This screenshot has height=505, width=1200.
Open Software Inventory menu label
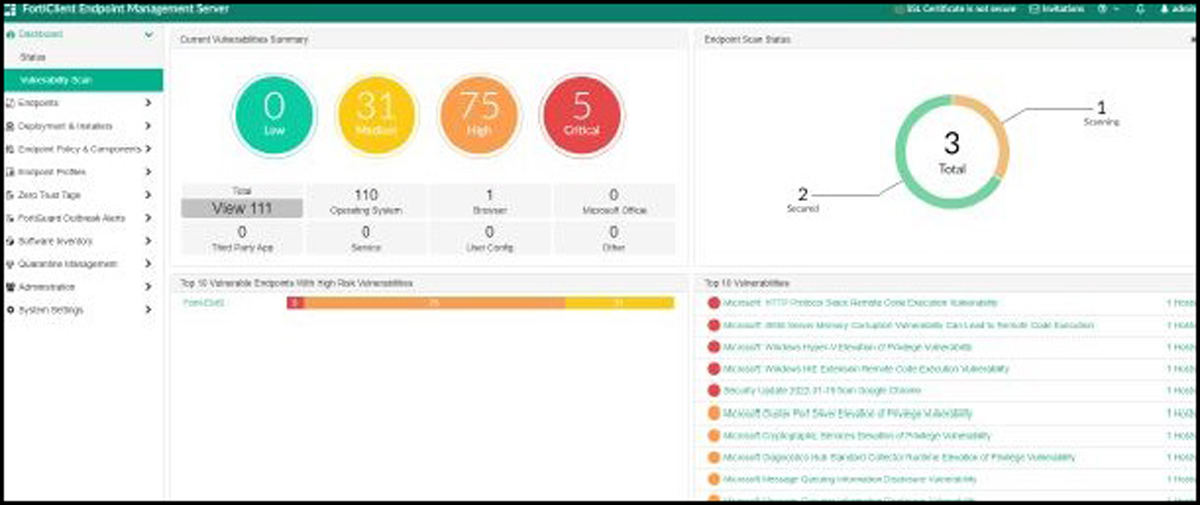coord(53,241)
